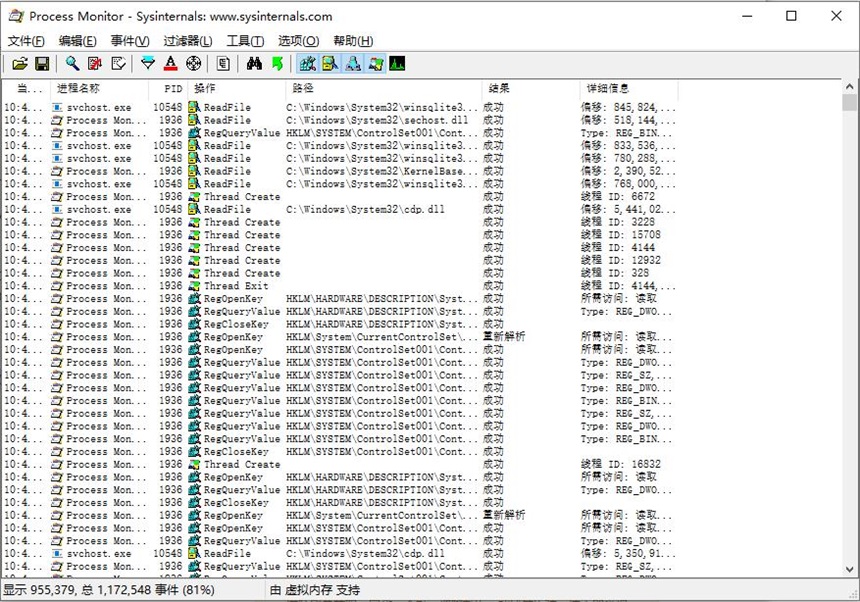
Task: Select the Include Process From Window target icon
Action: click(194, 64)
